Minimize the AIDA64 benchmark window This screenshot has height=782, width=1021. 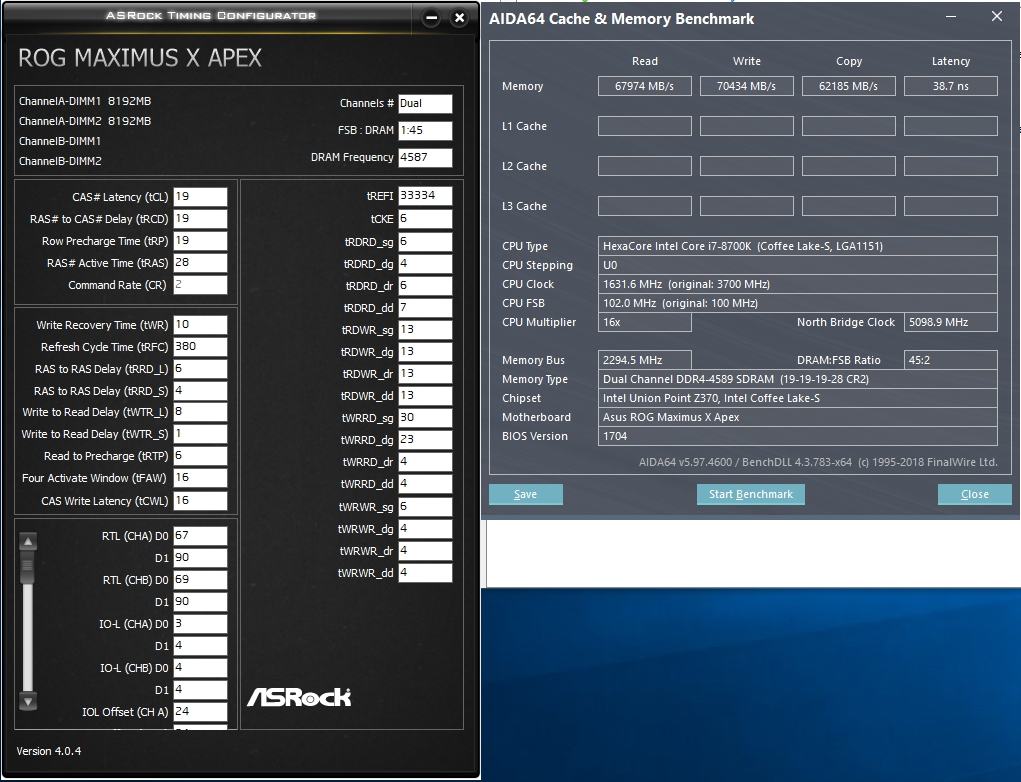click(x=951, y=17)
